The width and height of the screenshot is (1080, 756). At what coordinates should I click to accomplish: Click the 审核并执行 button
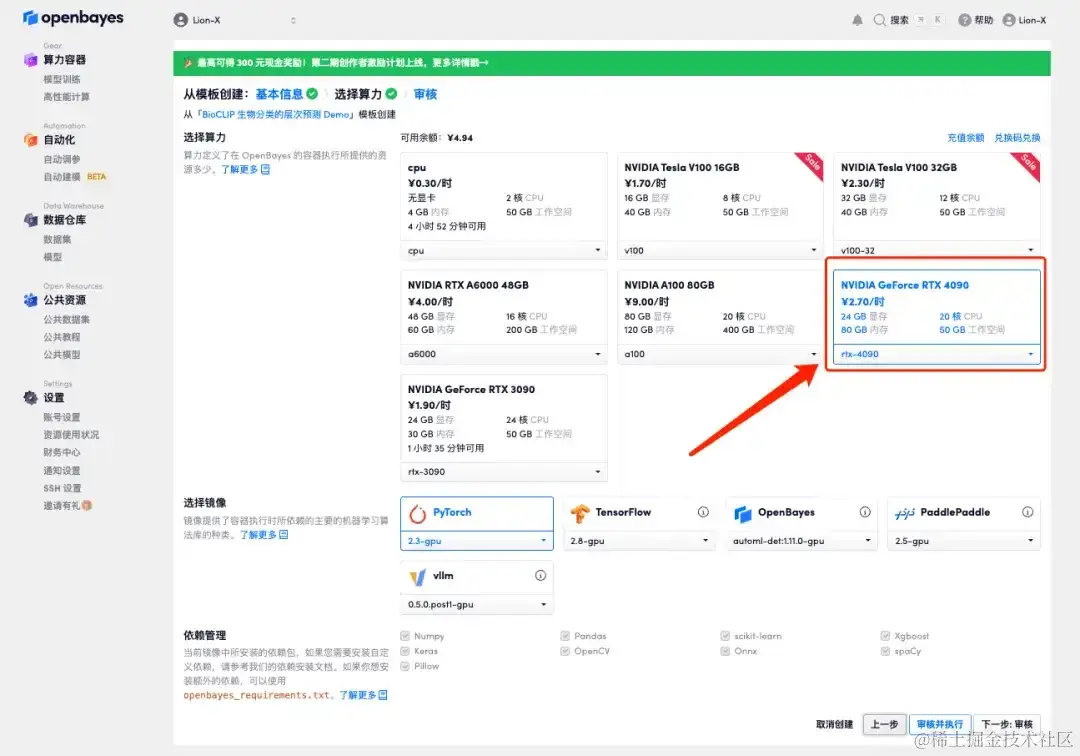(940, 724)
